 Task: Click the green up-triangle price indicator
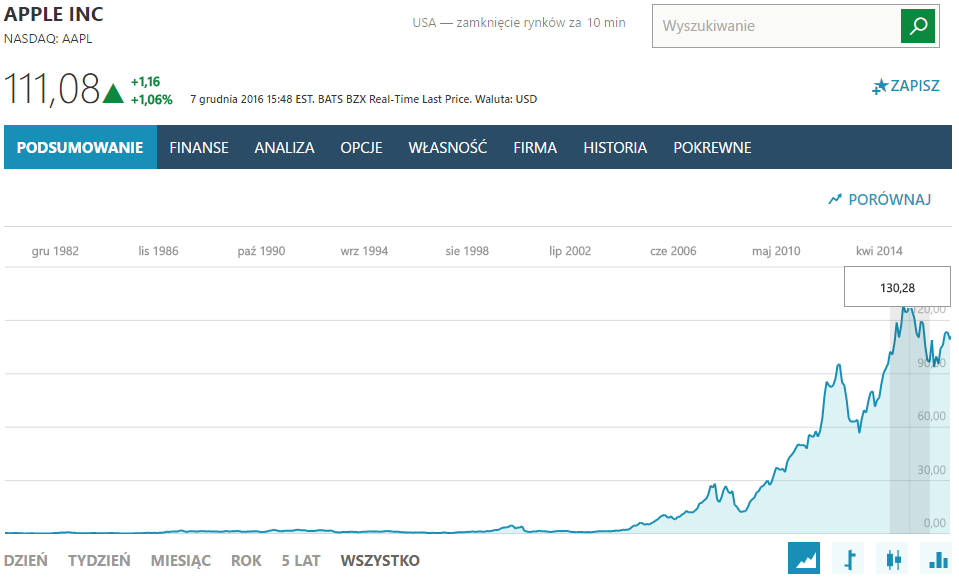(x=113, y=93)
